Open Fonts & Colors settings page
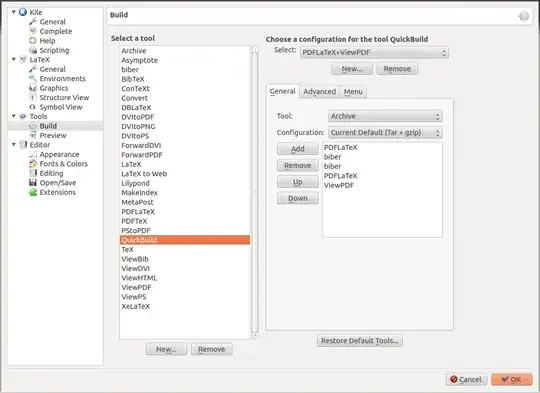 [x=63, y=164]
